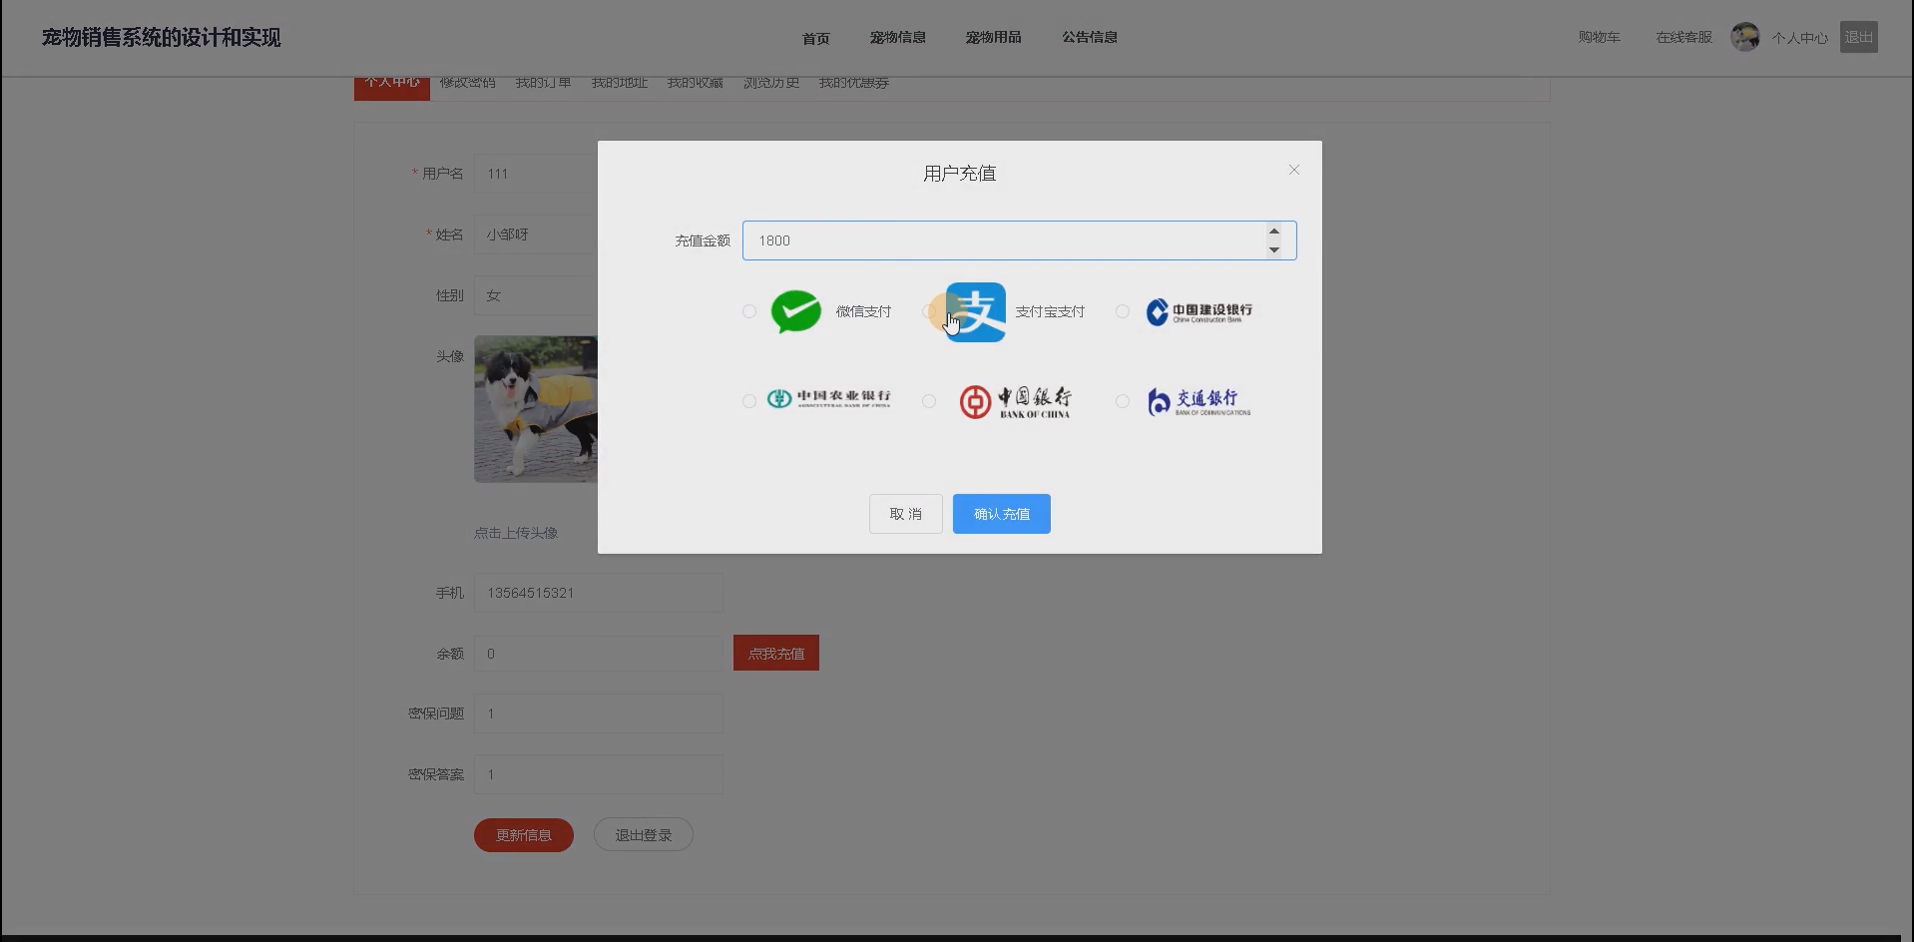Click the site title 宠物销售系统的设计和实现

[x=161, y=37]
